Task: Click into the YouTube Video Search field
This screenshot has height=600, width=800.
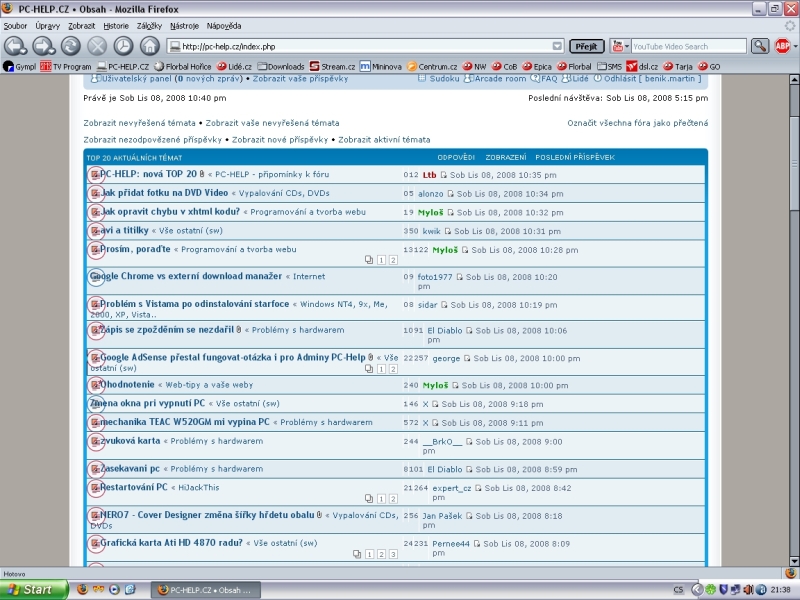Action: (x=688, y=46)
